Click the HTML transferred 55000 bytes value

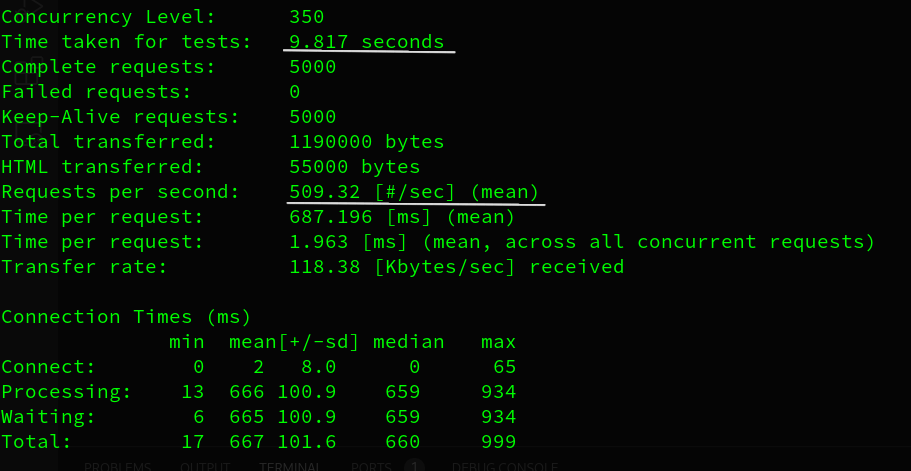[354, 167]
